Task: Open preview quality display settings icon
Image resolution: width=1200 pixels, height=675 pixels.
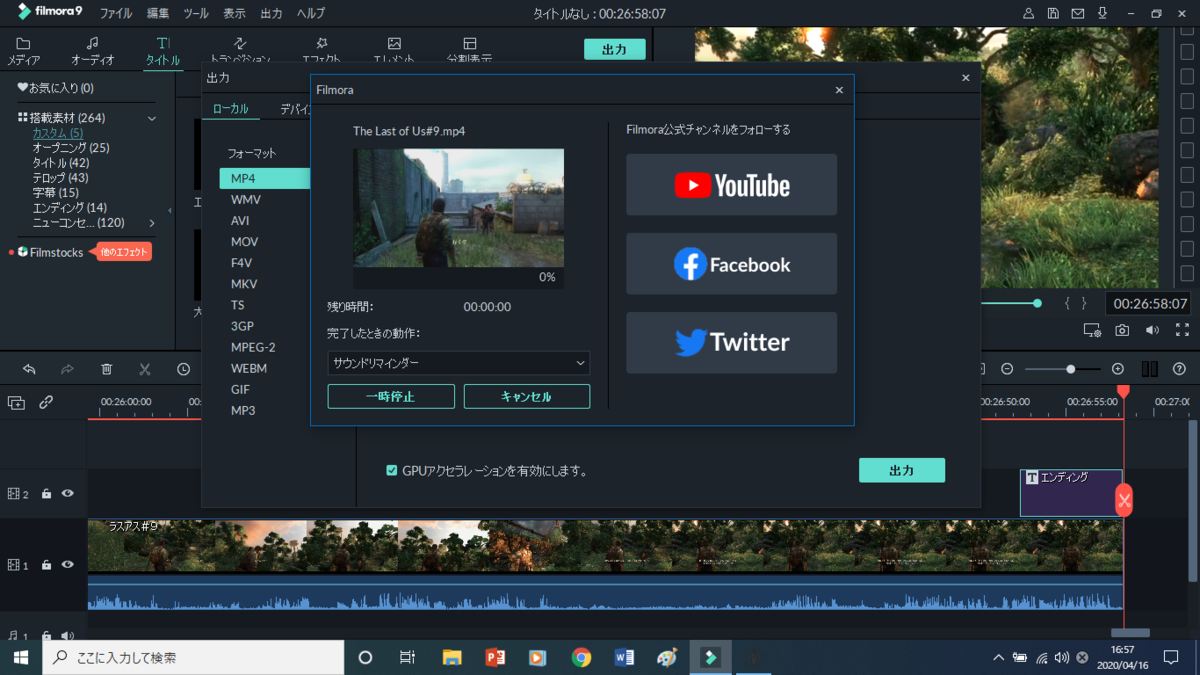Action: pos(1092,330)
